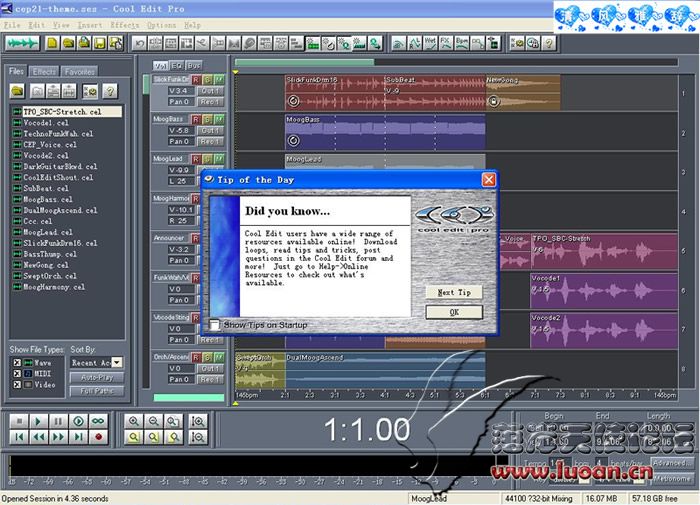The width and height of the screenshot is (700, 505).
Task: Go to end transport button
Action: coord(78,437)
